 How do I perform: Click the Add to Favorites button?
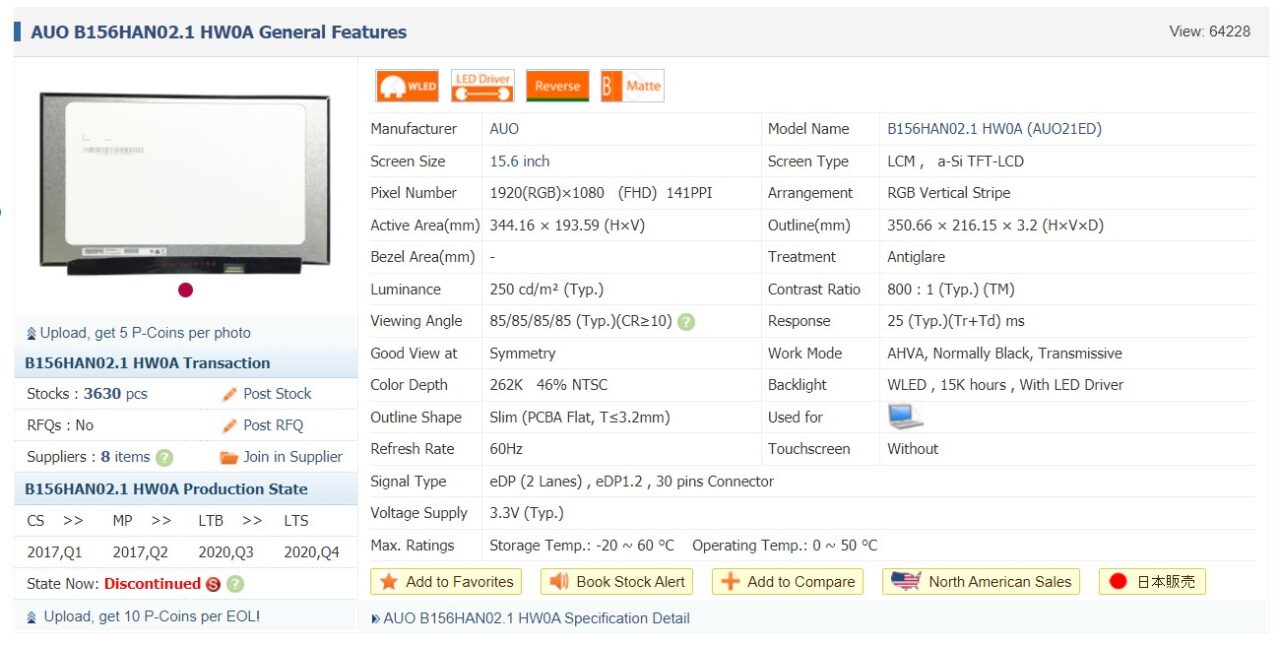[446, 582]
